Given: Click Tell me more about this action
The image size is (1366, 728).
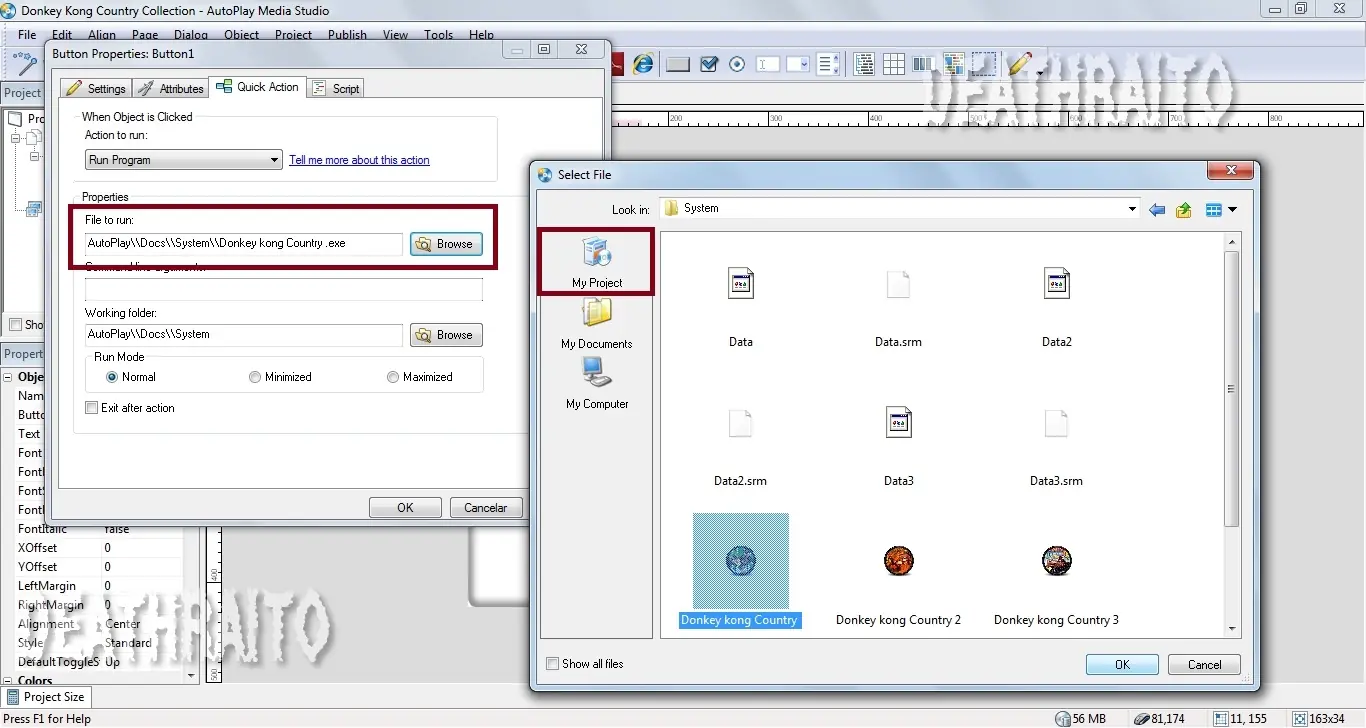Looking at the screenshot, I should [359, 160].
